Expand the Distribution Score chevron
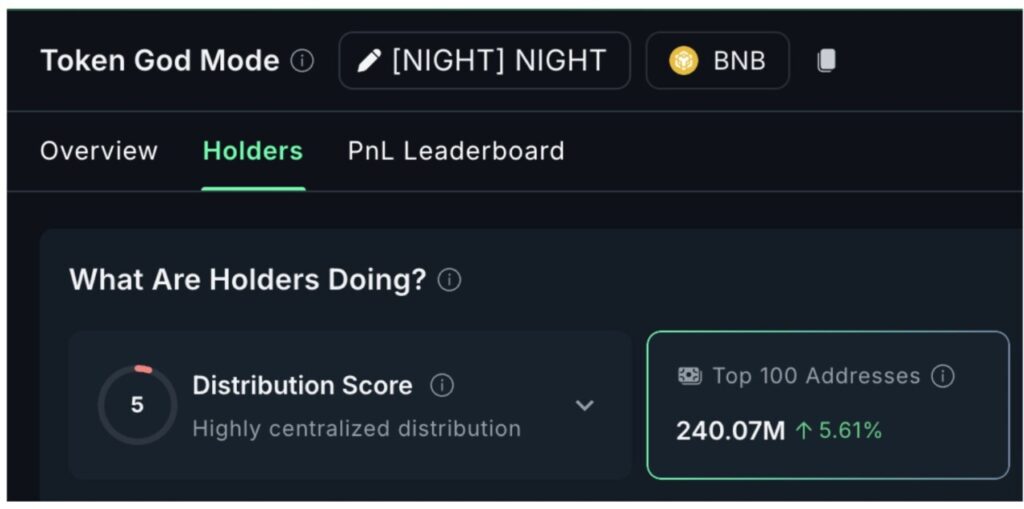This screenshot has width=1024, height=509. (x=585, y=405)
